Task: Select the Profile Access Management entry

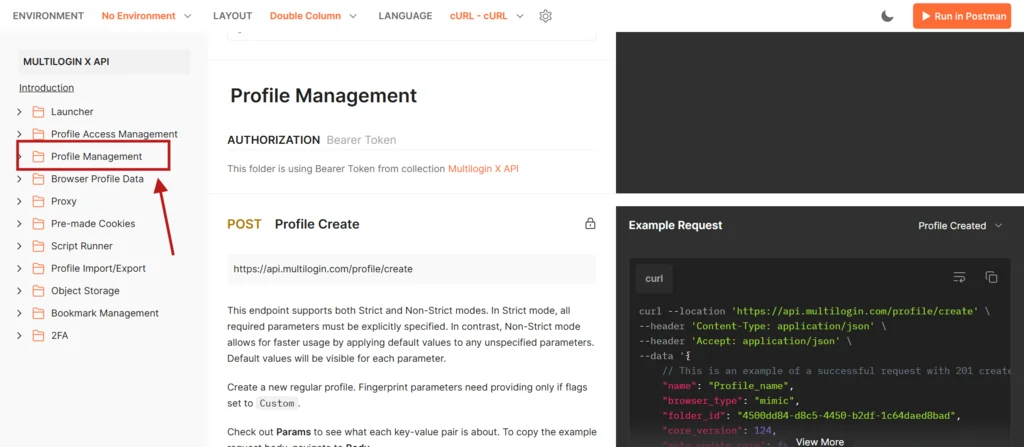Action: point(114,134)
